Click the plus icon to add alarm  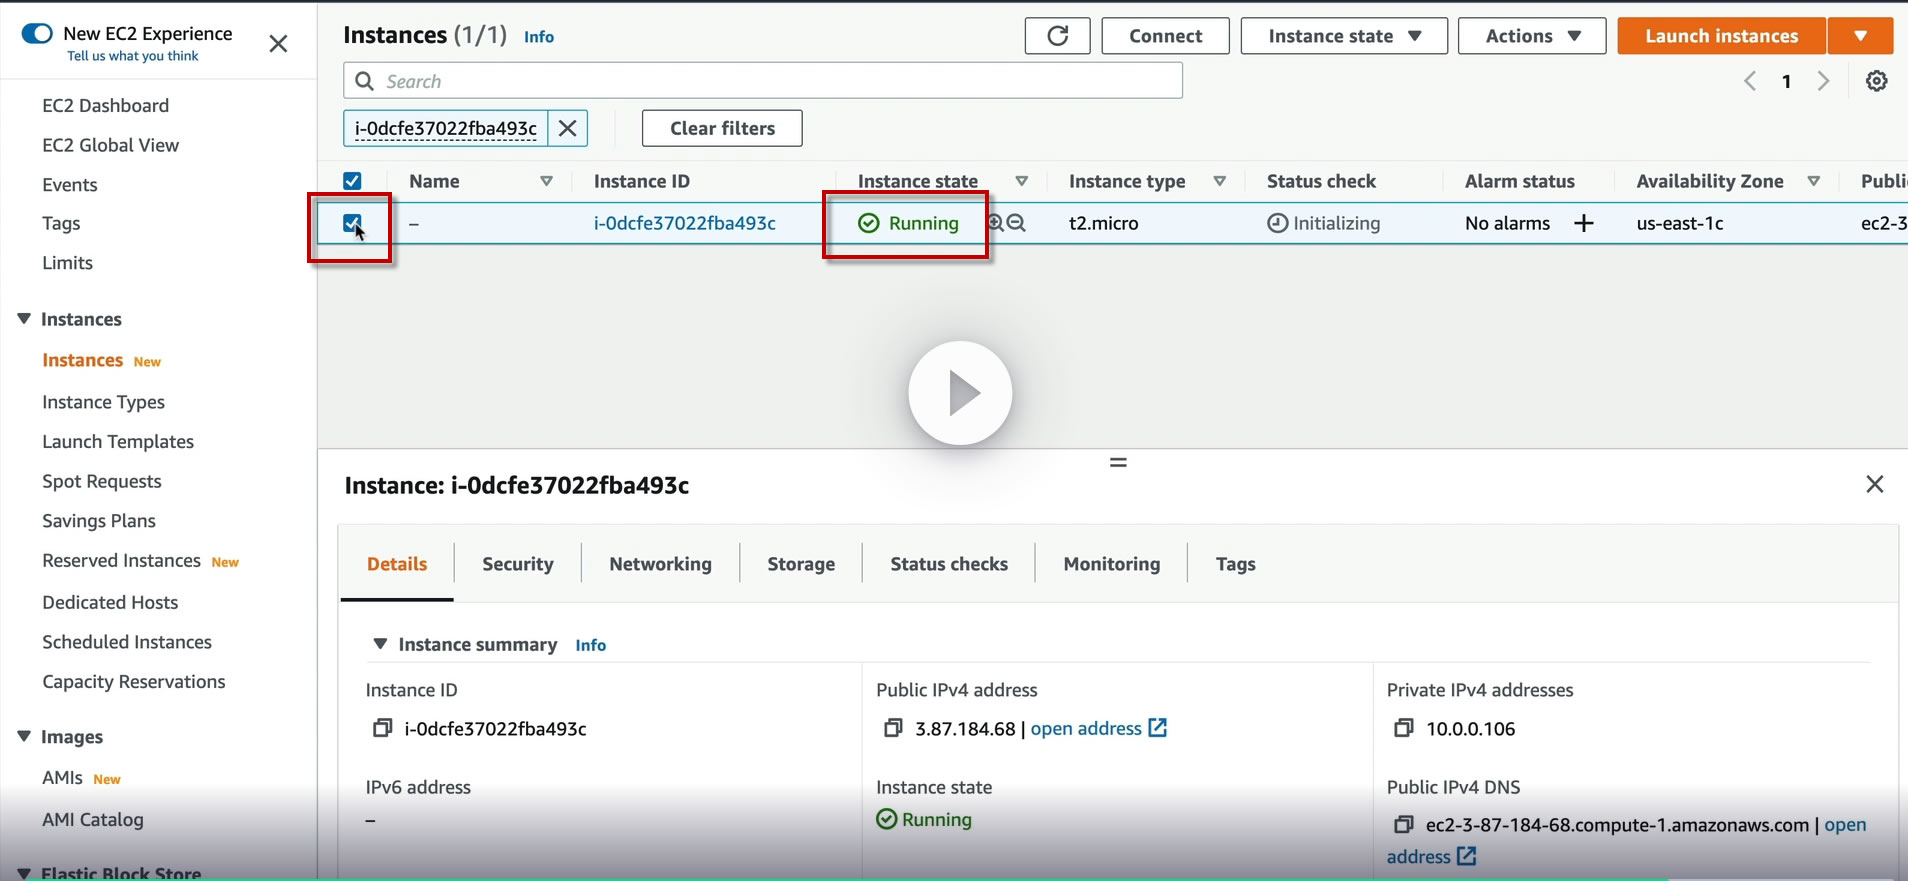tap(1583, 223)
